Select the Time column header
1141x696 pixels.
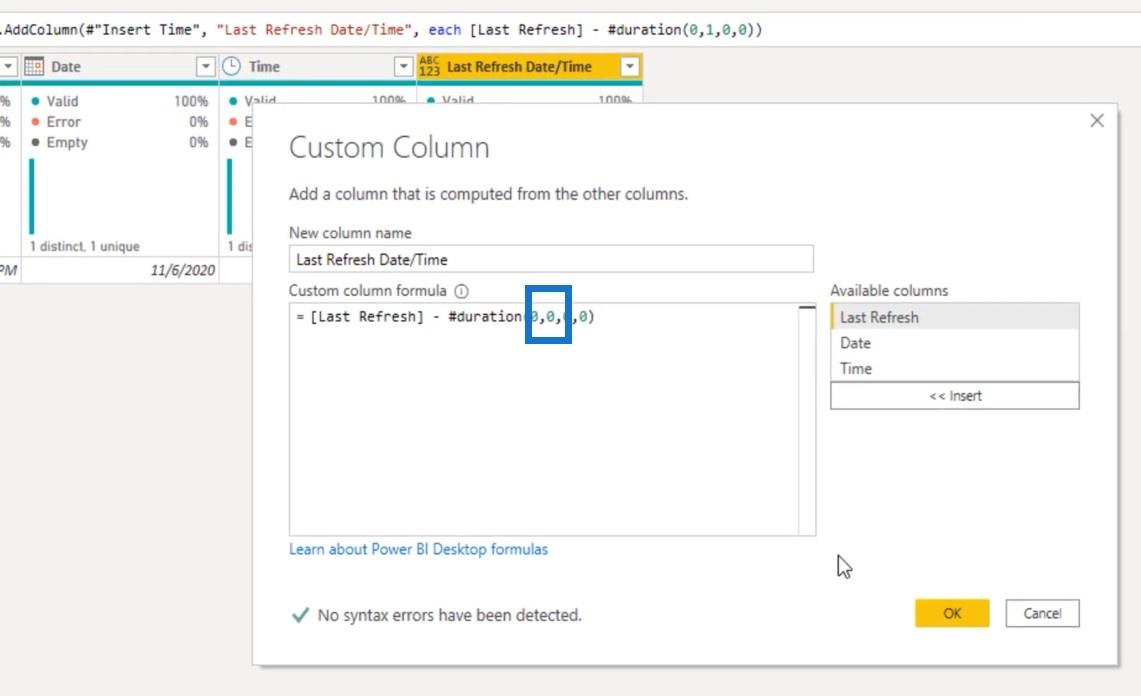point(318,66)
